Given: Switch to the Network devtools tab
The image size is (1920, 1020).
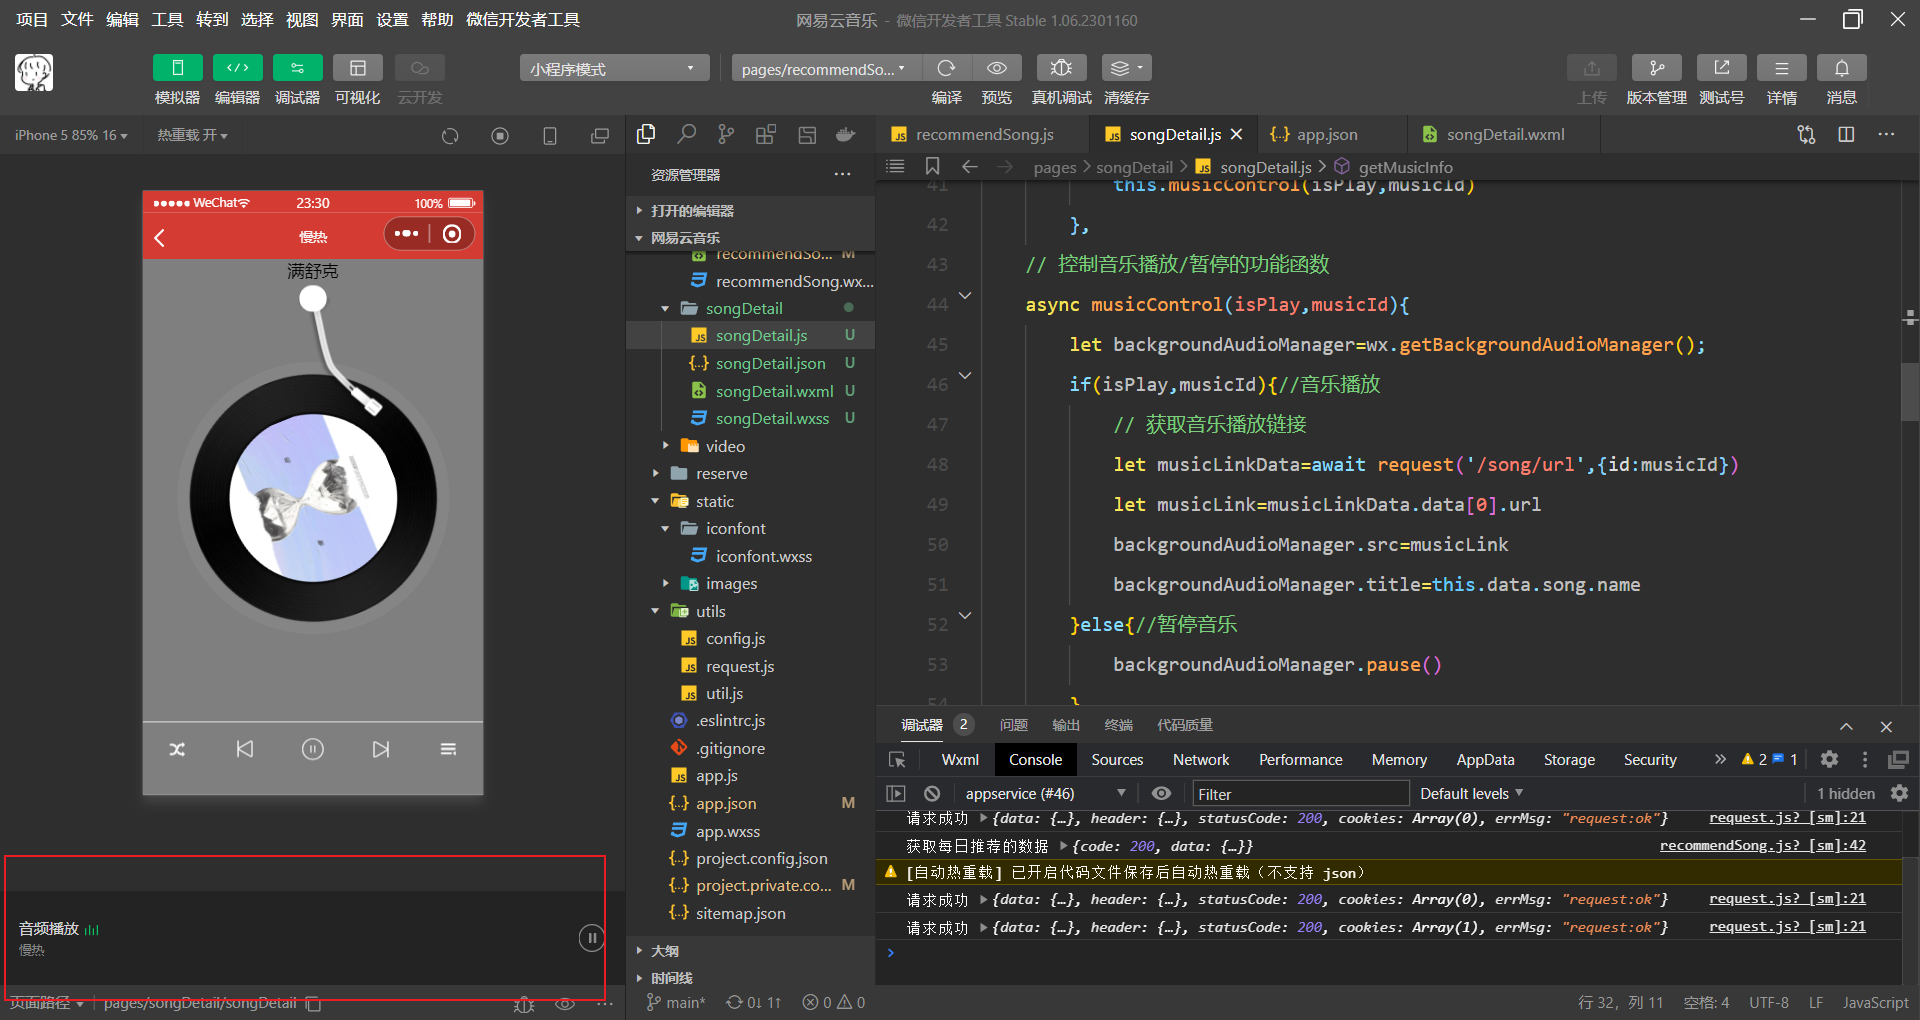Looking at the screenshot, I should coord(1201,760).
